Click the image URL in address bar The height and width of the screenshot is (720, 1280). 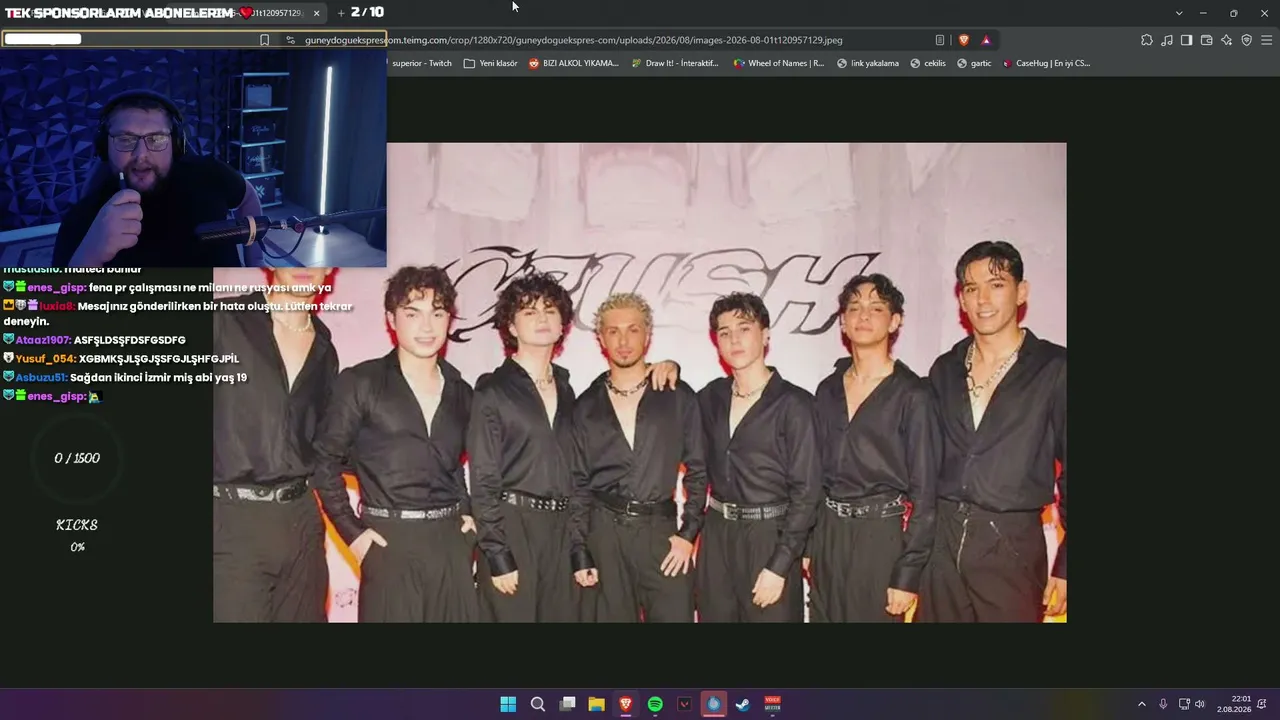tap(573, 40)
